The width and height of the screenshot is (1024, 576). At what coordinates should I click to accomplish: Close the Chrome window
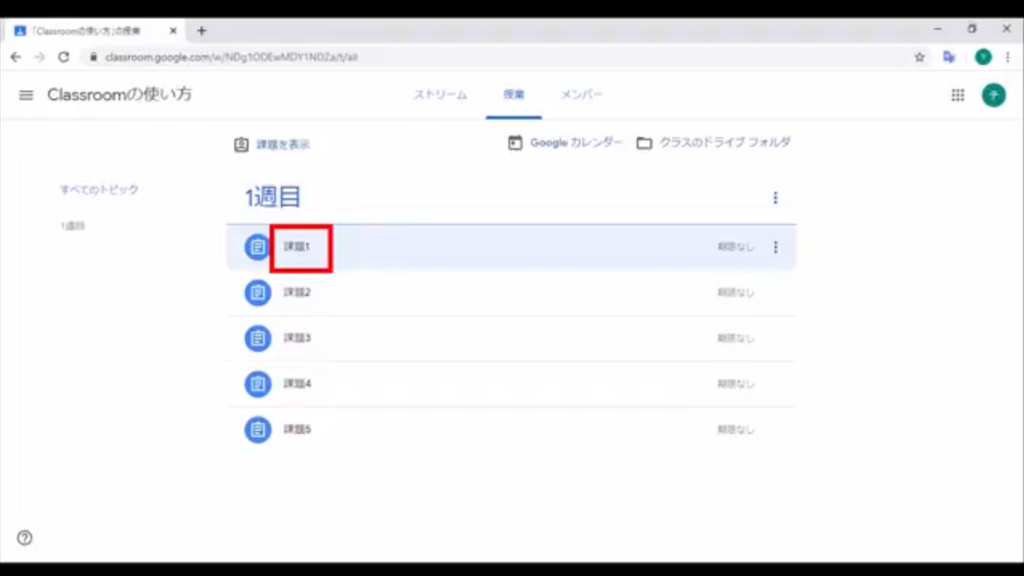pos(1006,29)
